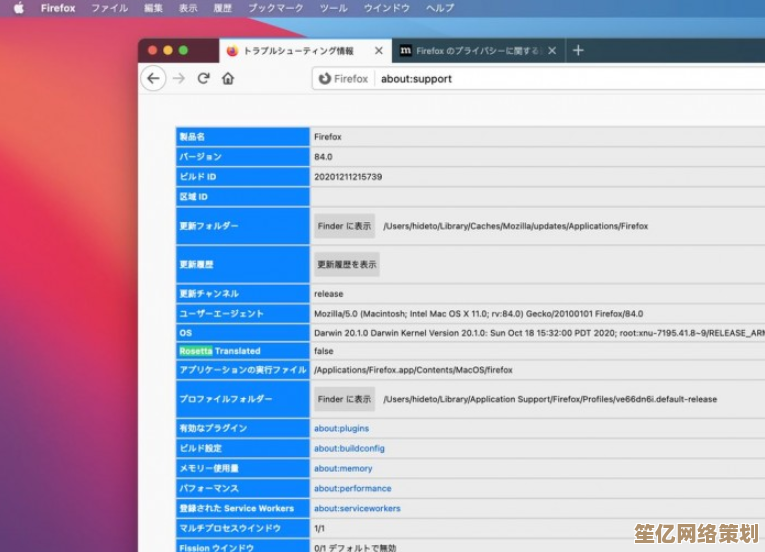Open the 履歴 menu

tap(222, 8)
